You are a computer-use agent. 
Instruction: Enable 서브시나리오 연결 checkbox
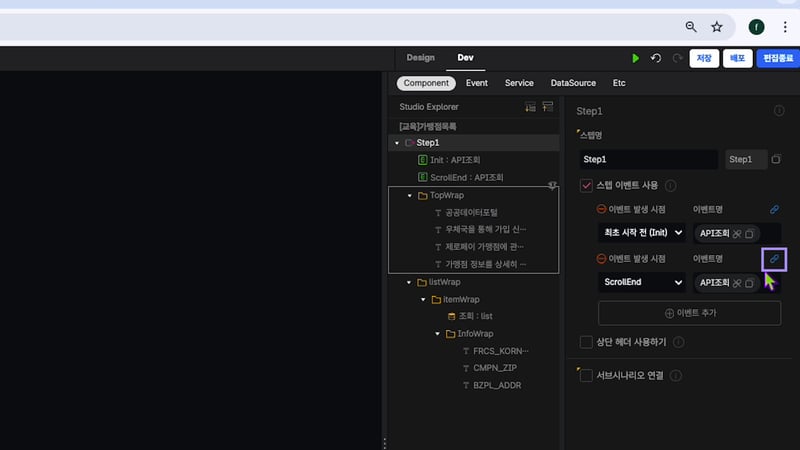tap(586, 376)
